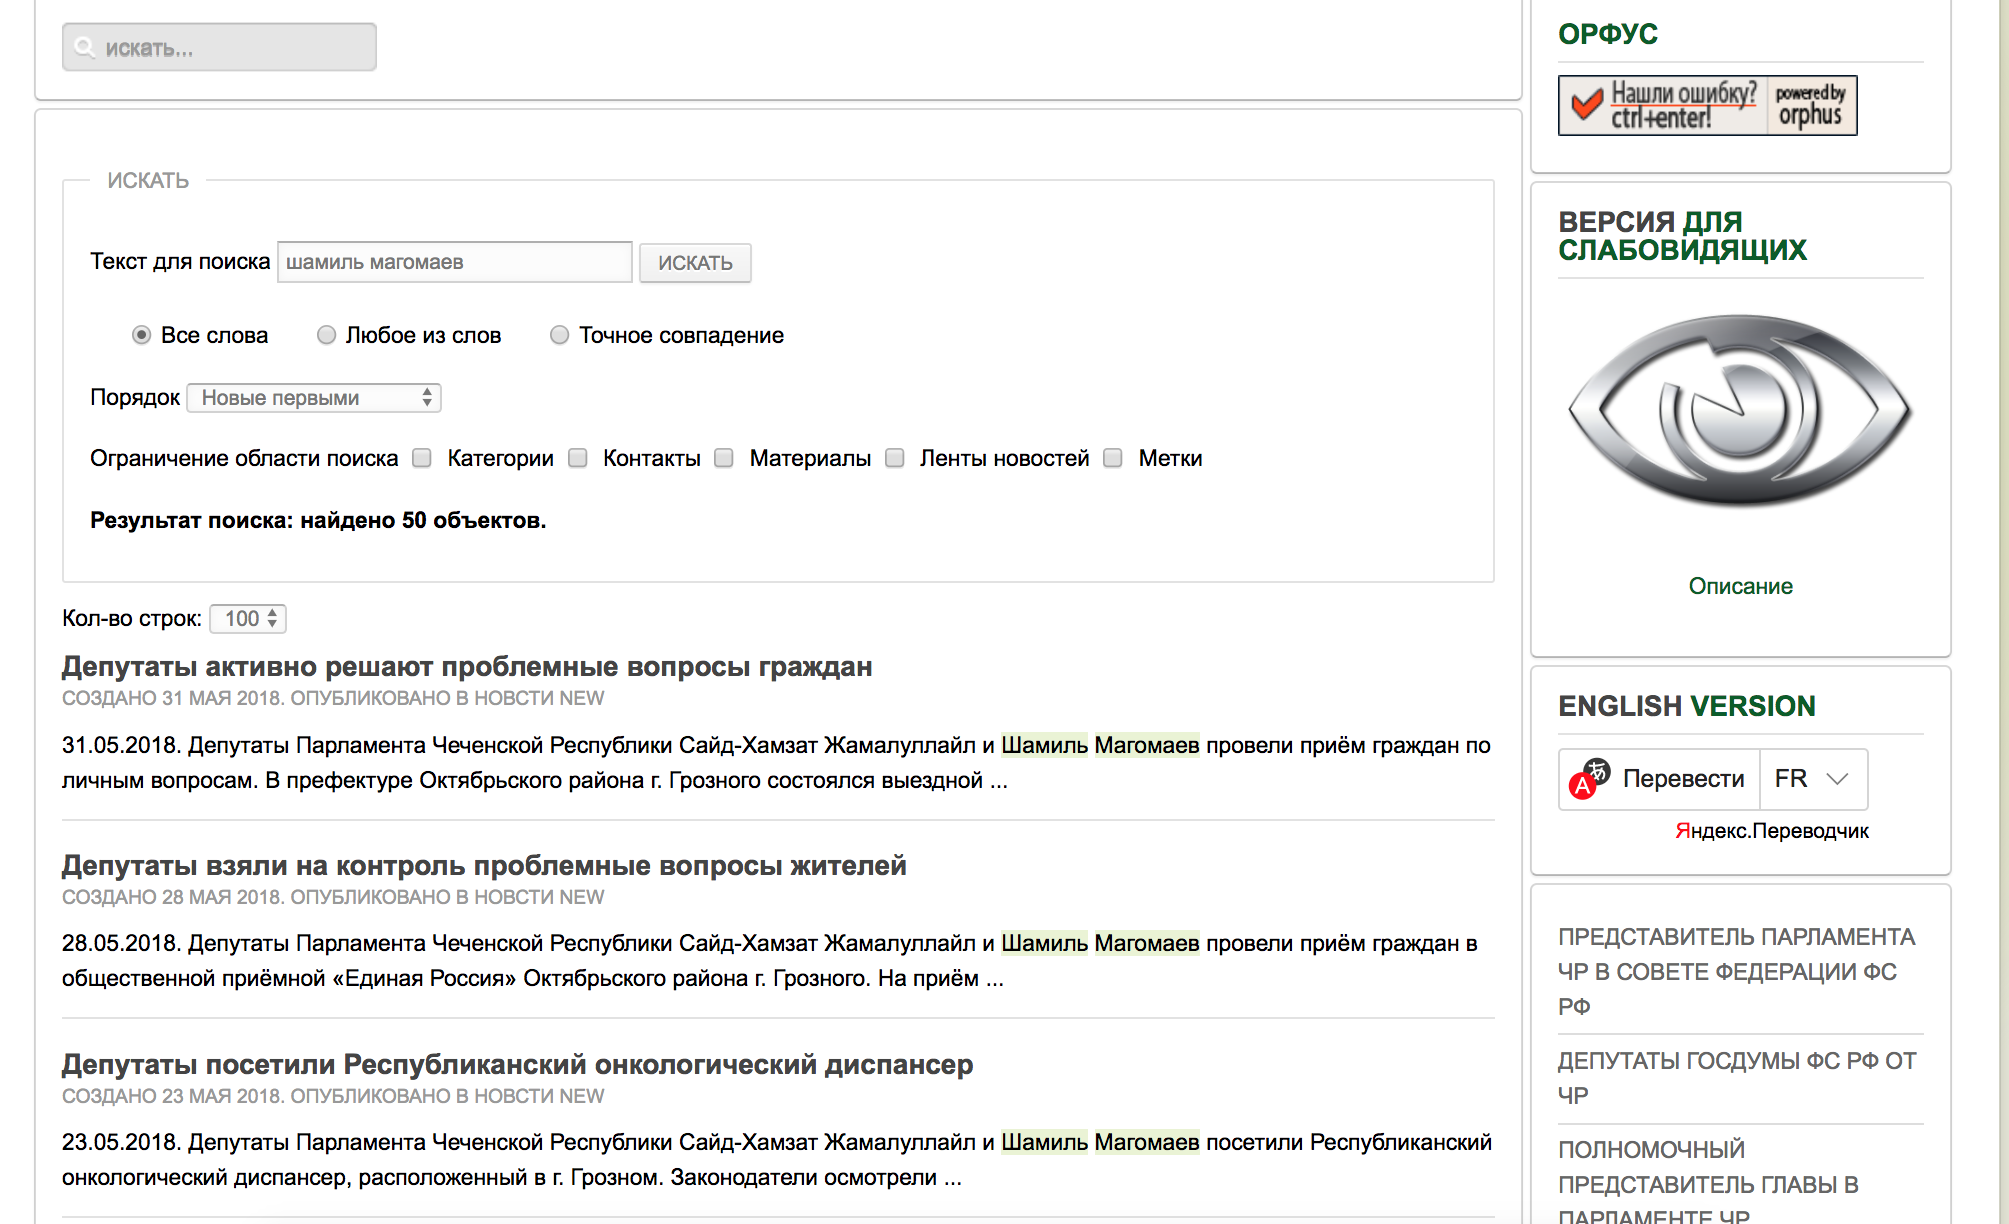The width and height of the screenshot is (2009, 1224).
Task: Expand the FR language selector
Action: coord(1811,778)
